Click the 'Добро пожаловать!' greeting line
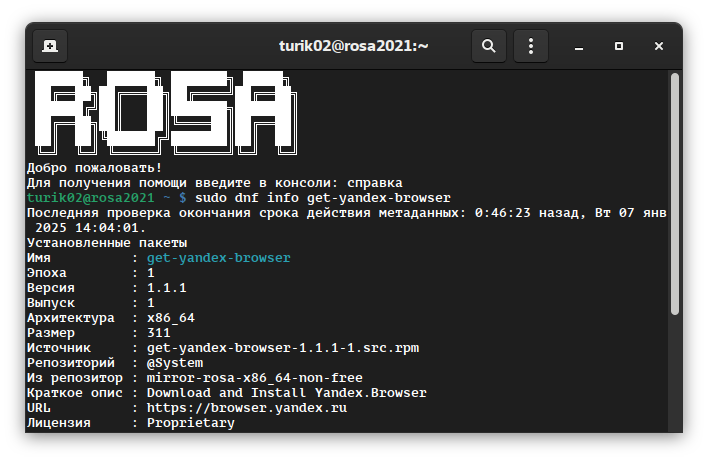This screenshot has width=708, height=461. pos(94,168)
